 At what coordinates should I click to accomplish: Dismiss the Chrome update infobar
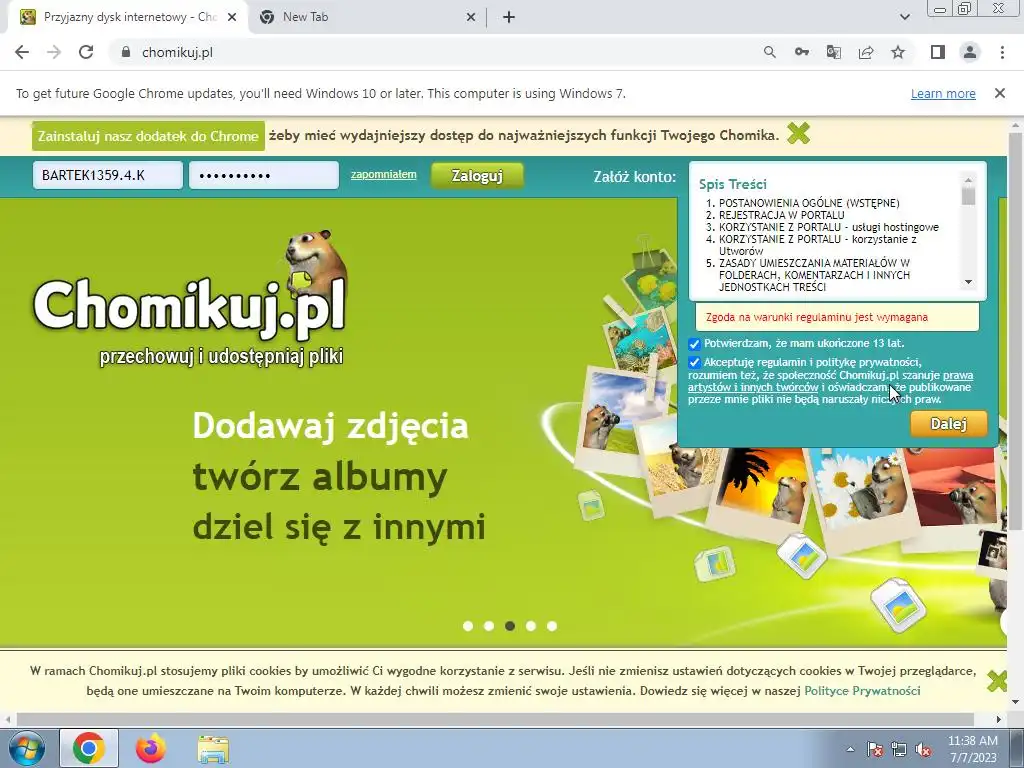click(x=1000, y=93)
